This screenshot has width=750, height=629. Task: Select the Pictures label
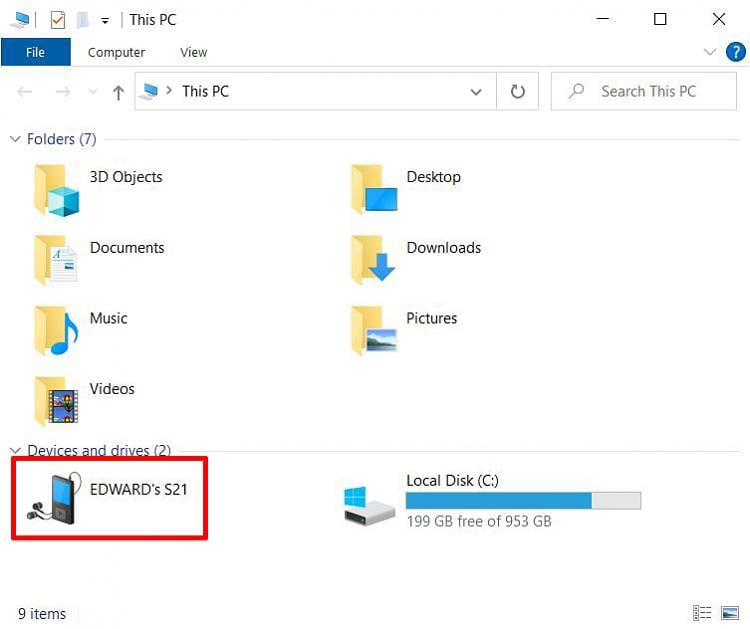click(x=432, y=318)
